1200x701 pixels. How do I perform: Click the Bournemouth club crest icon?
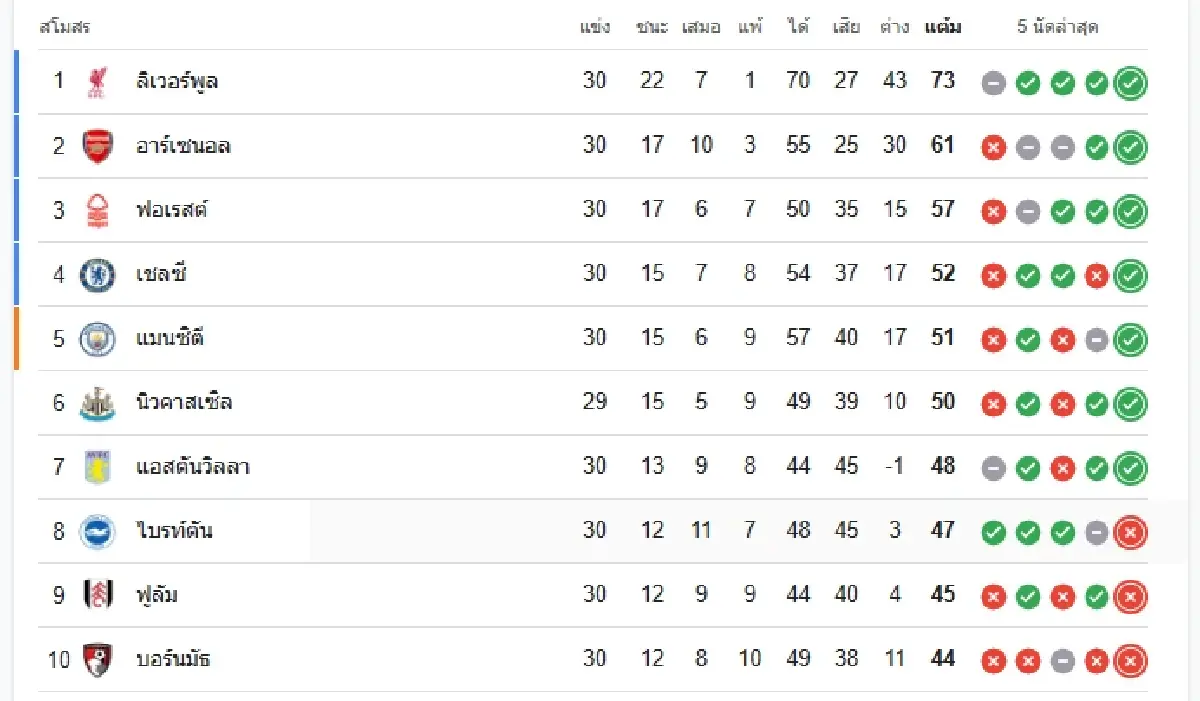(x=97, y=659)
